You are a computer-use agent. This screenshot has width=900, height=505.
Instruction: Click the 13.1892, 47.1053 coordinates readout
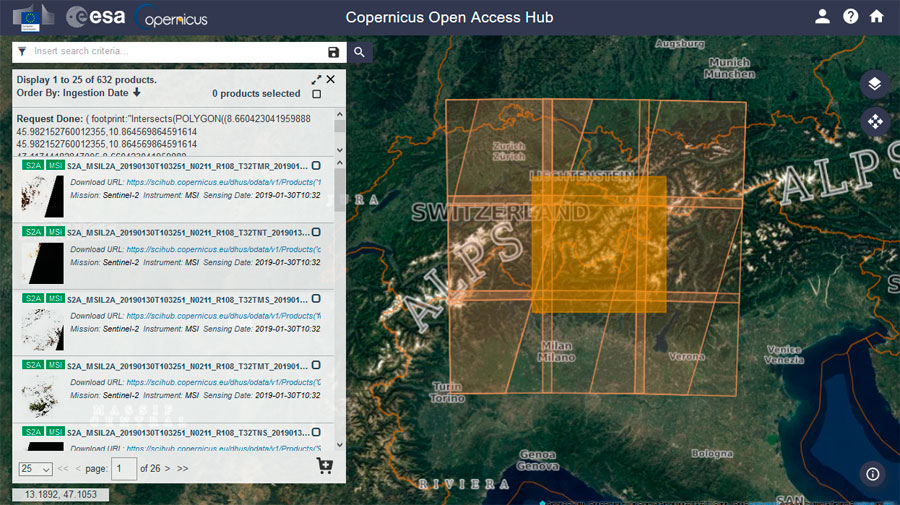pyautogui.click(x=61, y=495)
